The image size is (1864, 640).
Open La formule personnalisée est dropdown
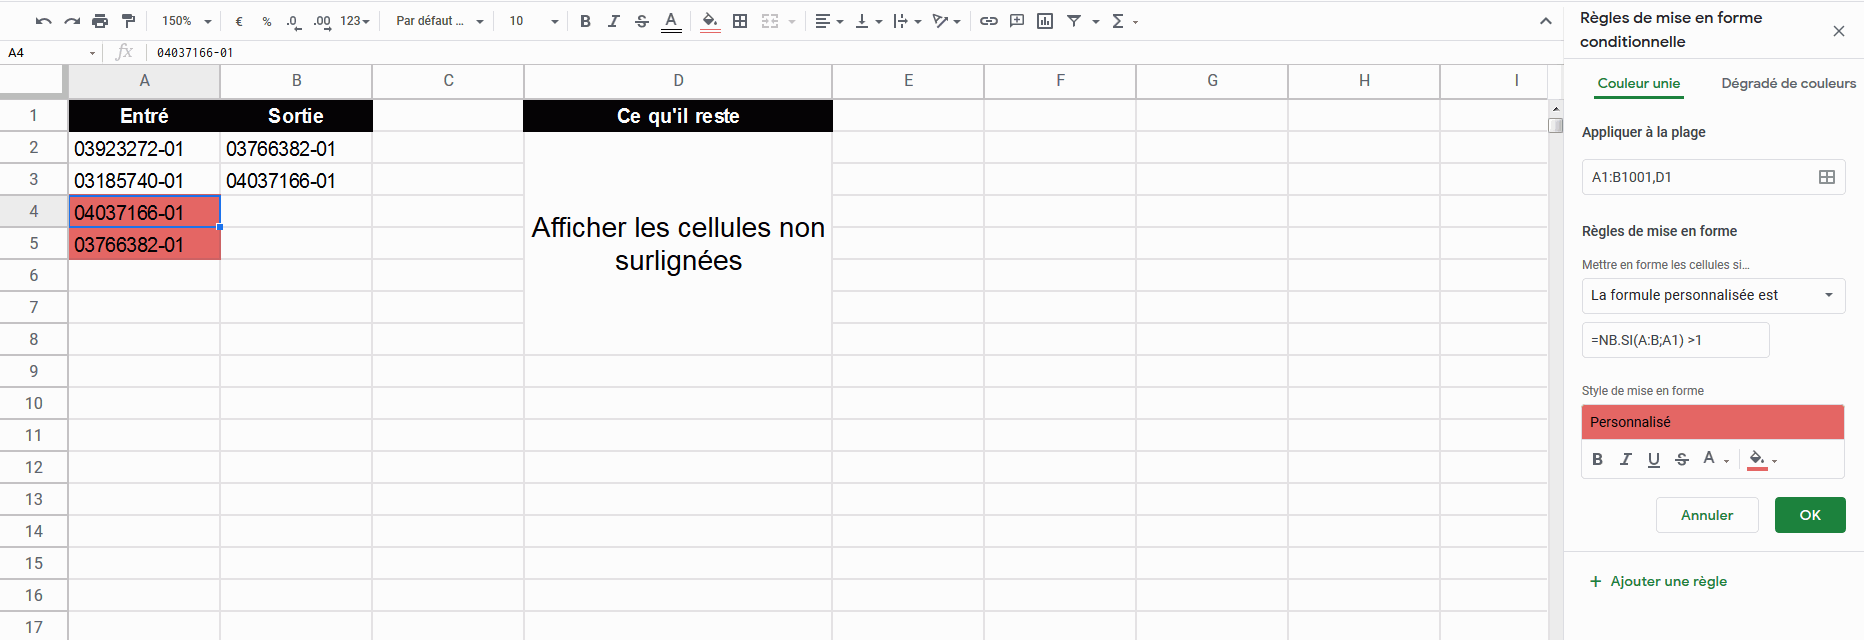click(x=1713, y=295)
